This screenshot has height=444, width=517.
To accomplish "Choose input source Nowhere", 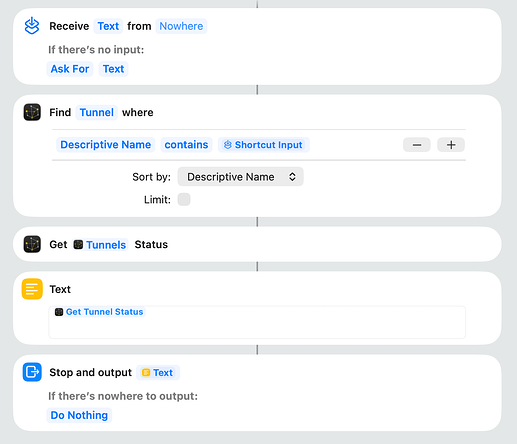I will (181, 26).
